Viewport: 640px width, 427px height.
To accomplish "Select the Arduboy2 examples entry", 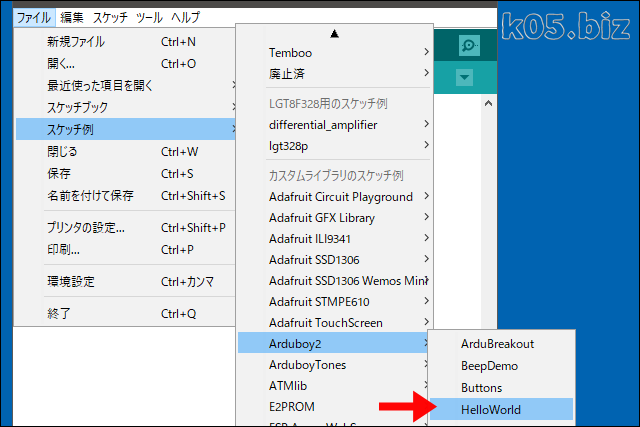I will click(x=333, y=344).
